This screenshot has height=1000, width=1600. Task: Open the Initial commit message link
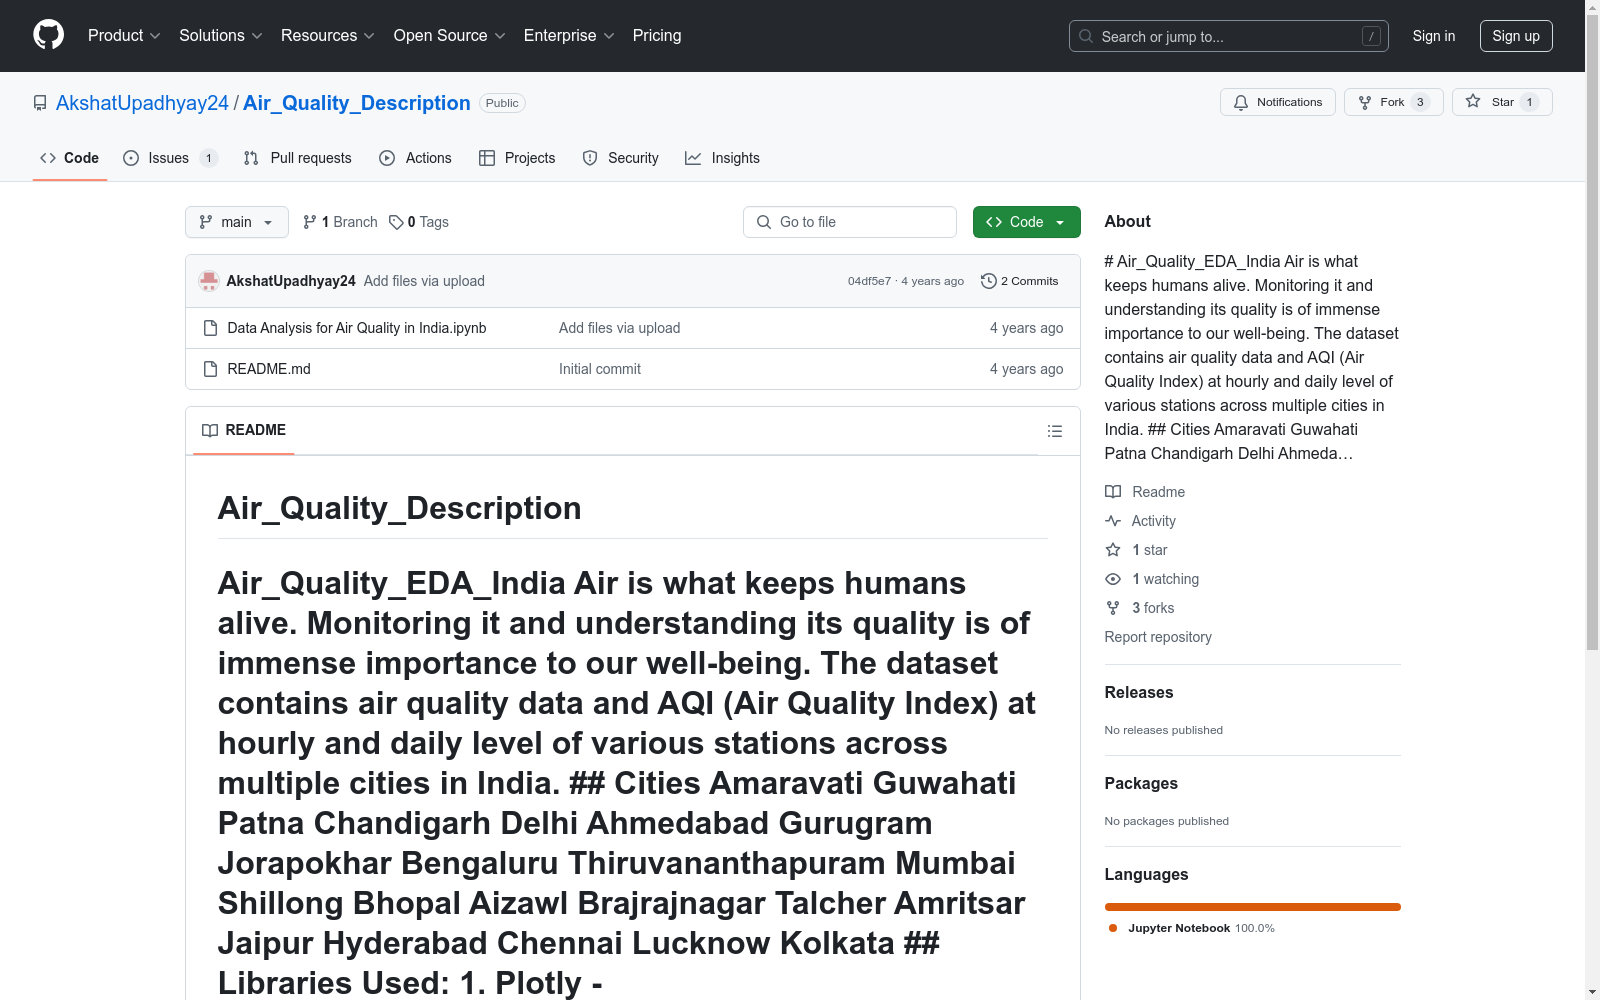point(600,369)
